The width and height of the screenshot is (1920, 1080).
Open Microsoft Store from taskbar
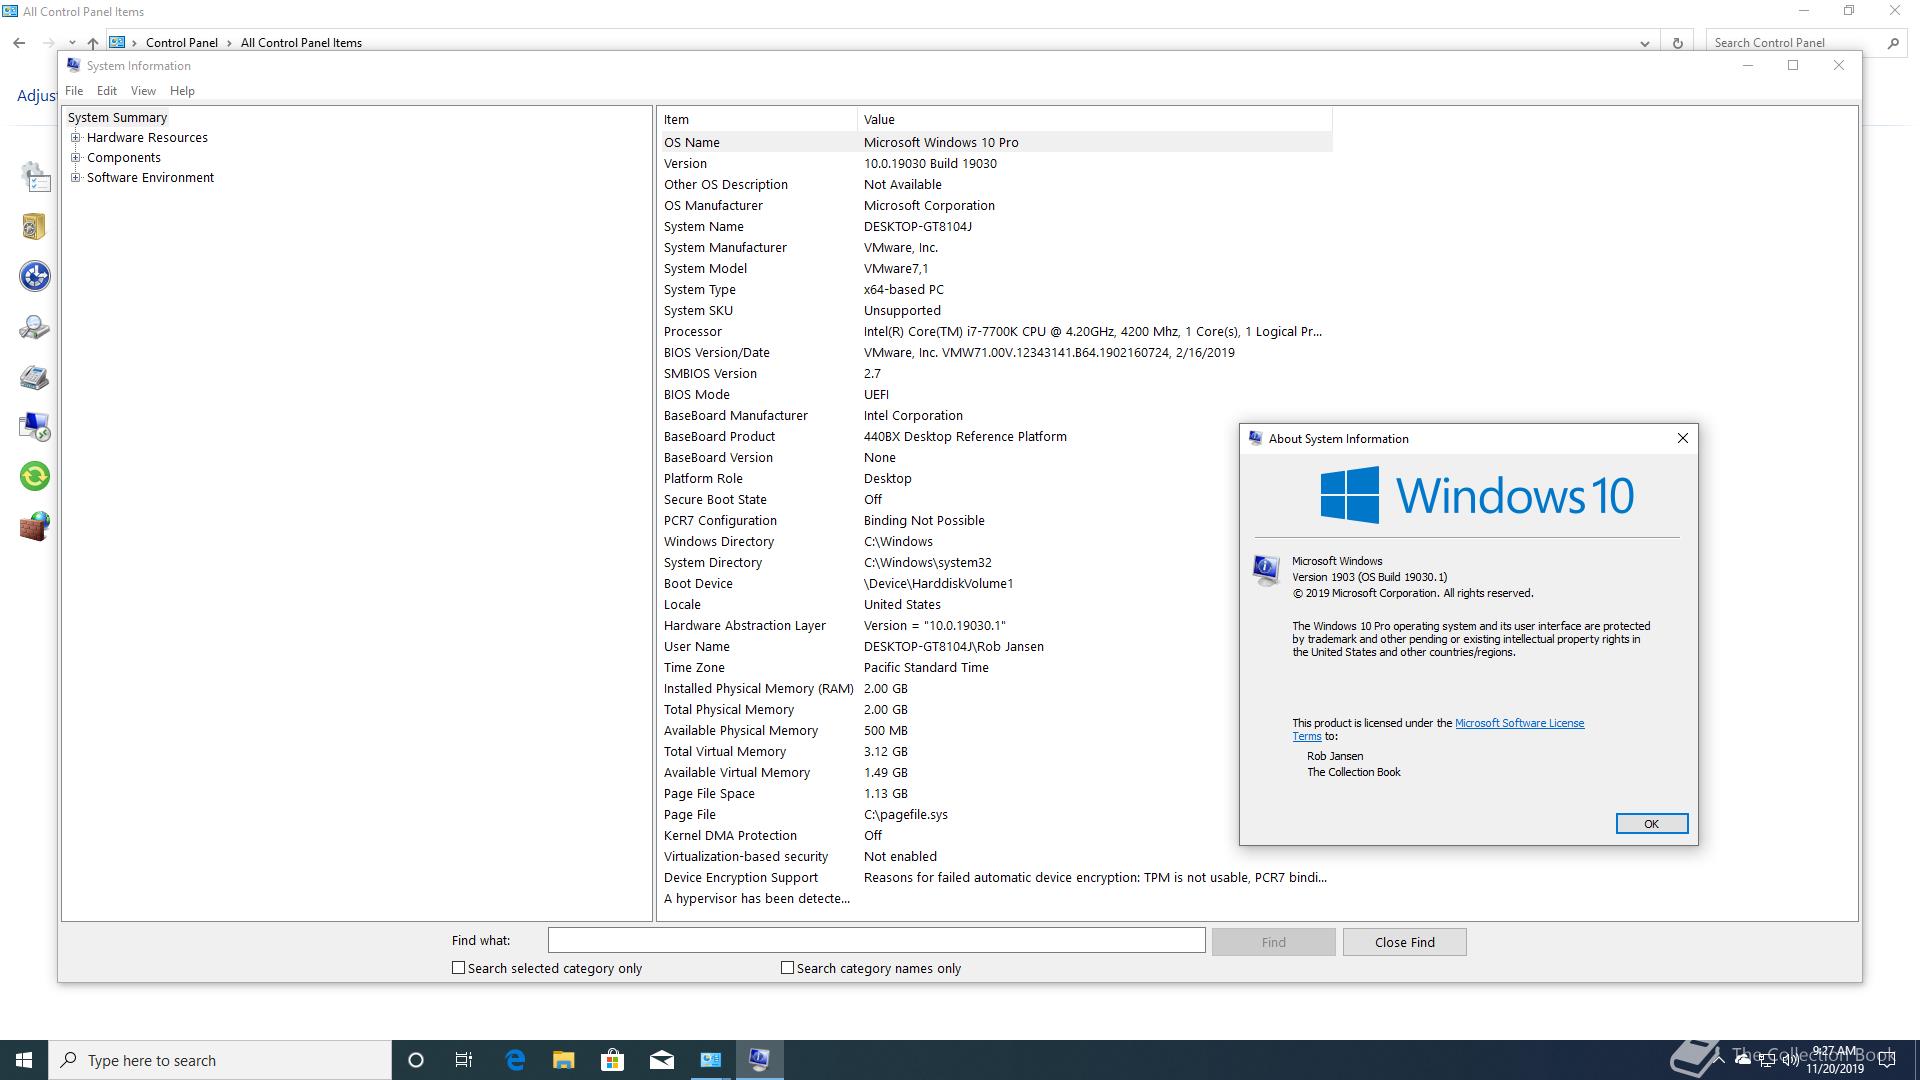coord(612,1060)
